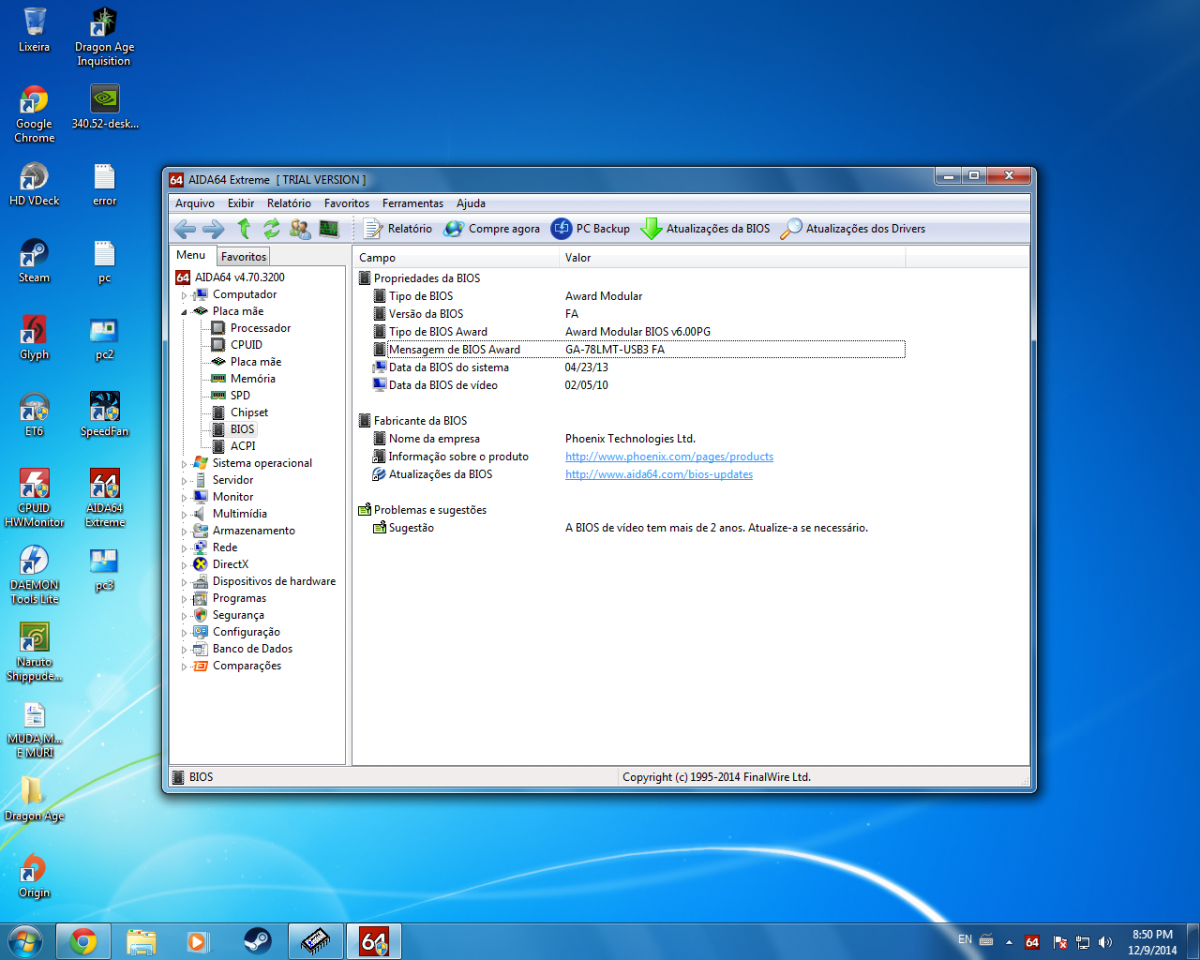Click the Back arrow in AIDA64 toolbar

pos(185,229)
